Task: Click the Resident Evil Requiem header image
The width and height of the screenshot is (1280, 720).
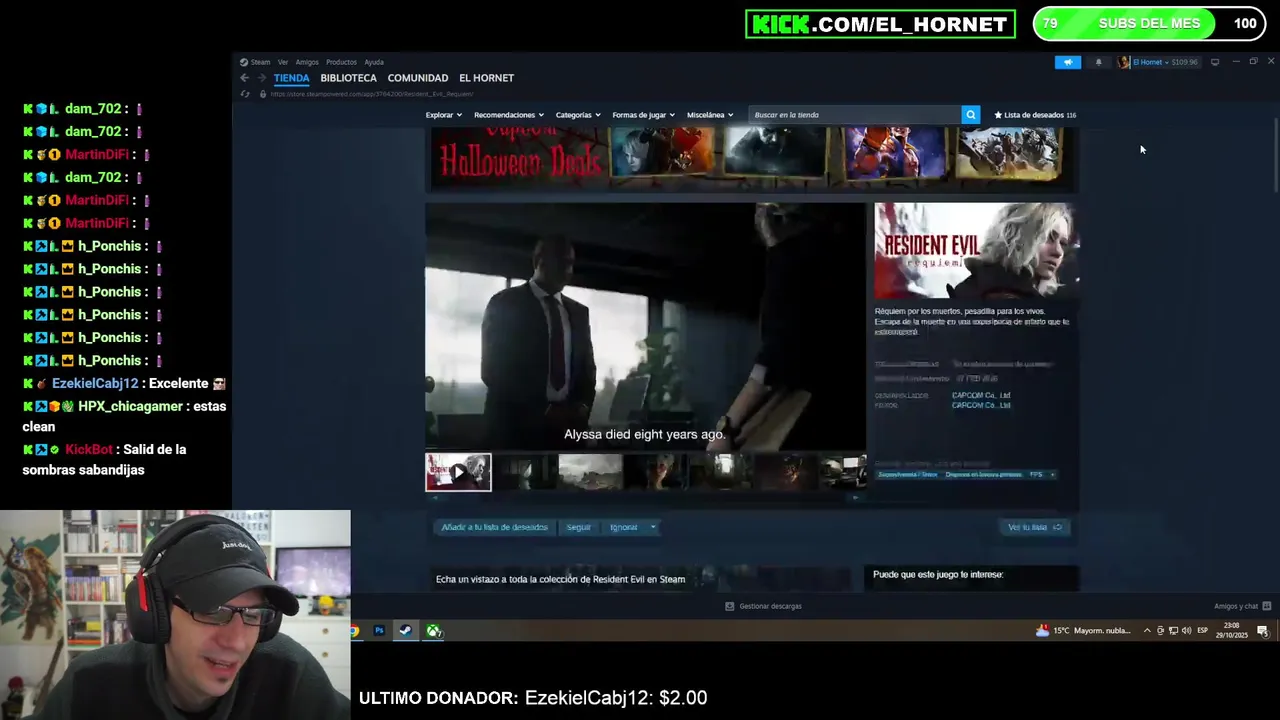Action: [976, 250]
